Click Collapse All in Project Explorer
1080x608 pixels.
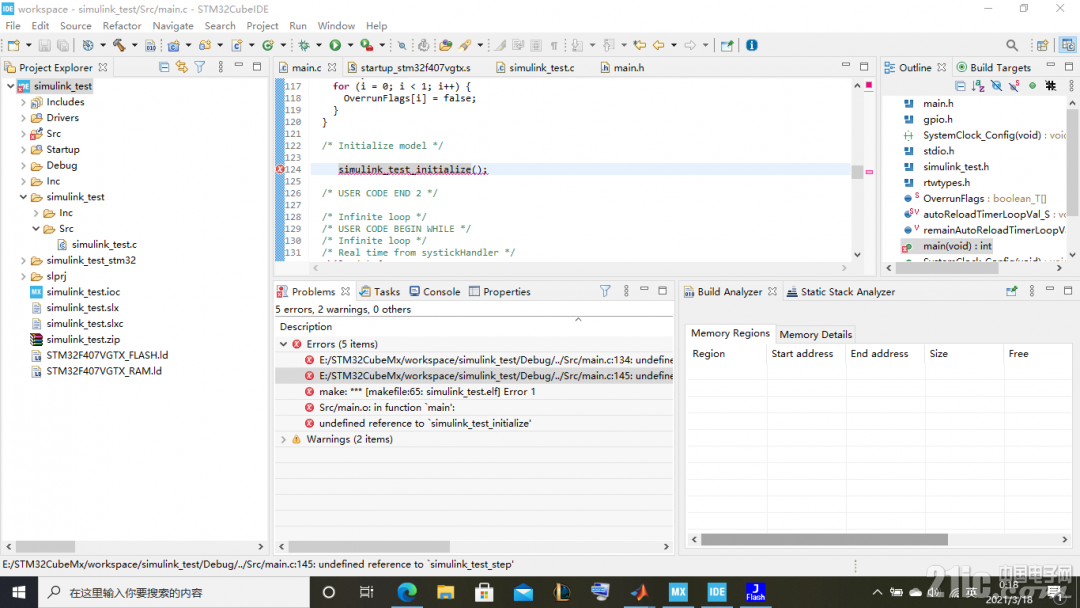pyautogui.click(x=164, y=67)
